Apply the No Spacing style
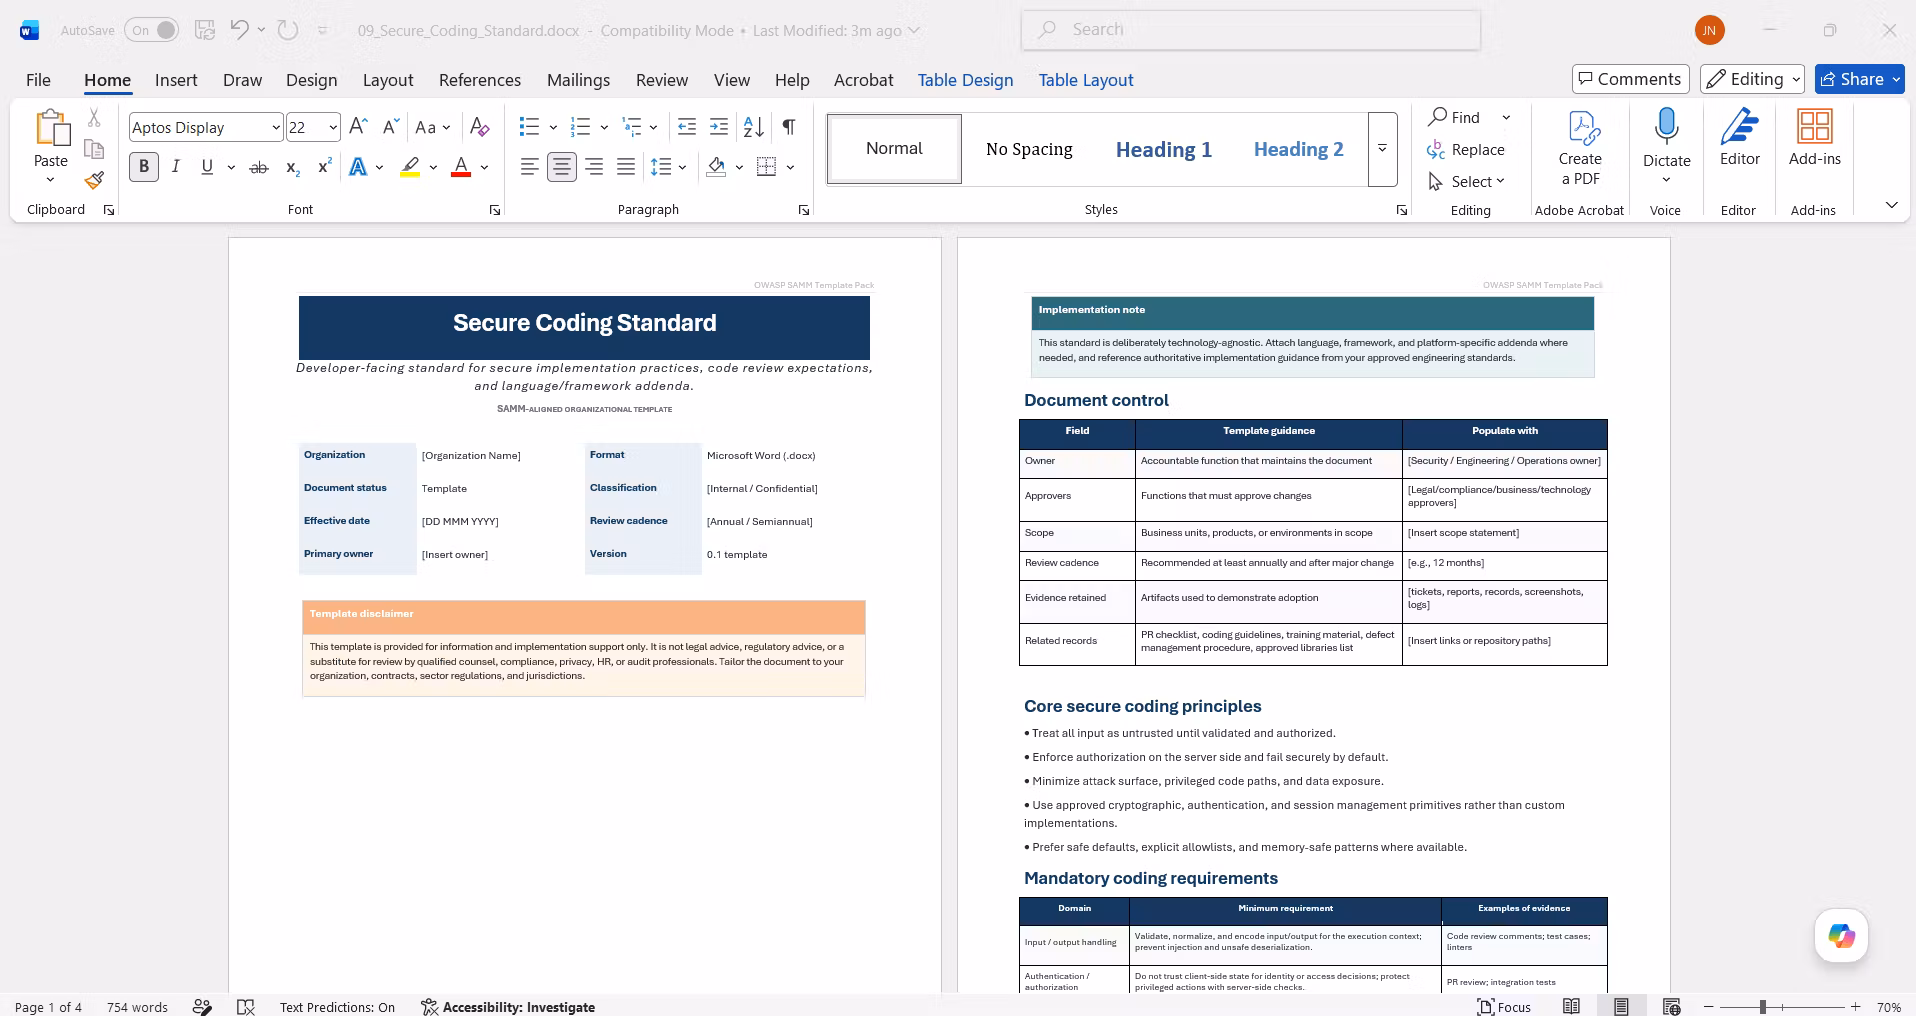Image resolution: width=1916 pixels, height=1016 pixels. coord(1029,149)
